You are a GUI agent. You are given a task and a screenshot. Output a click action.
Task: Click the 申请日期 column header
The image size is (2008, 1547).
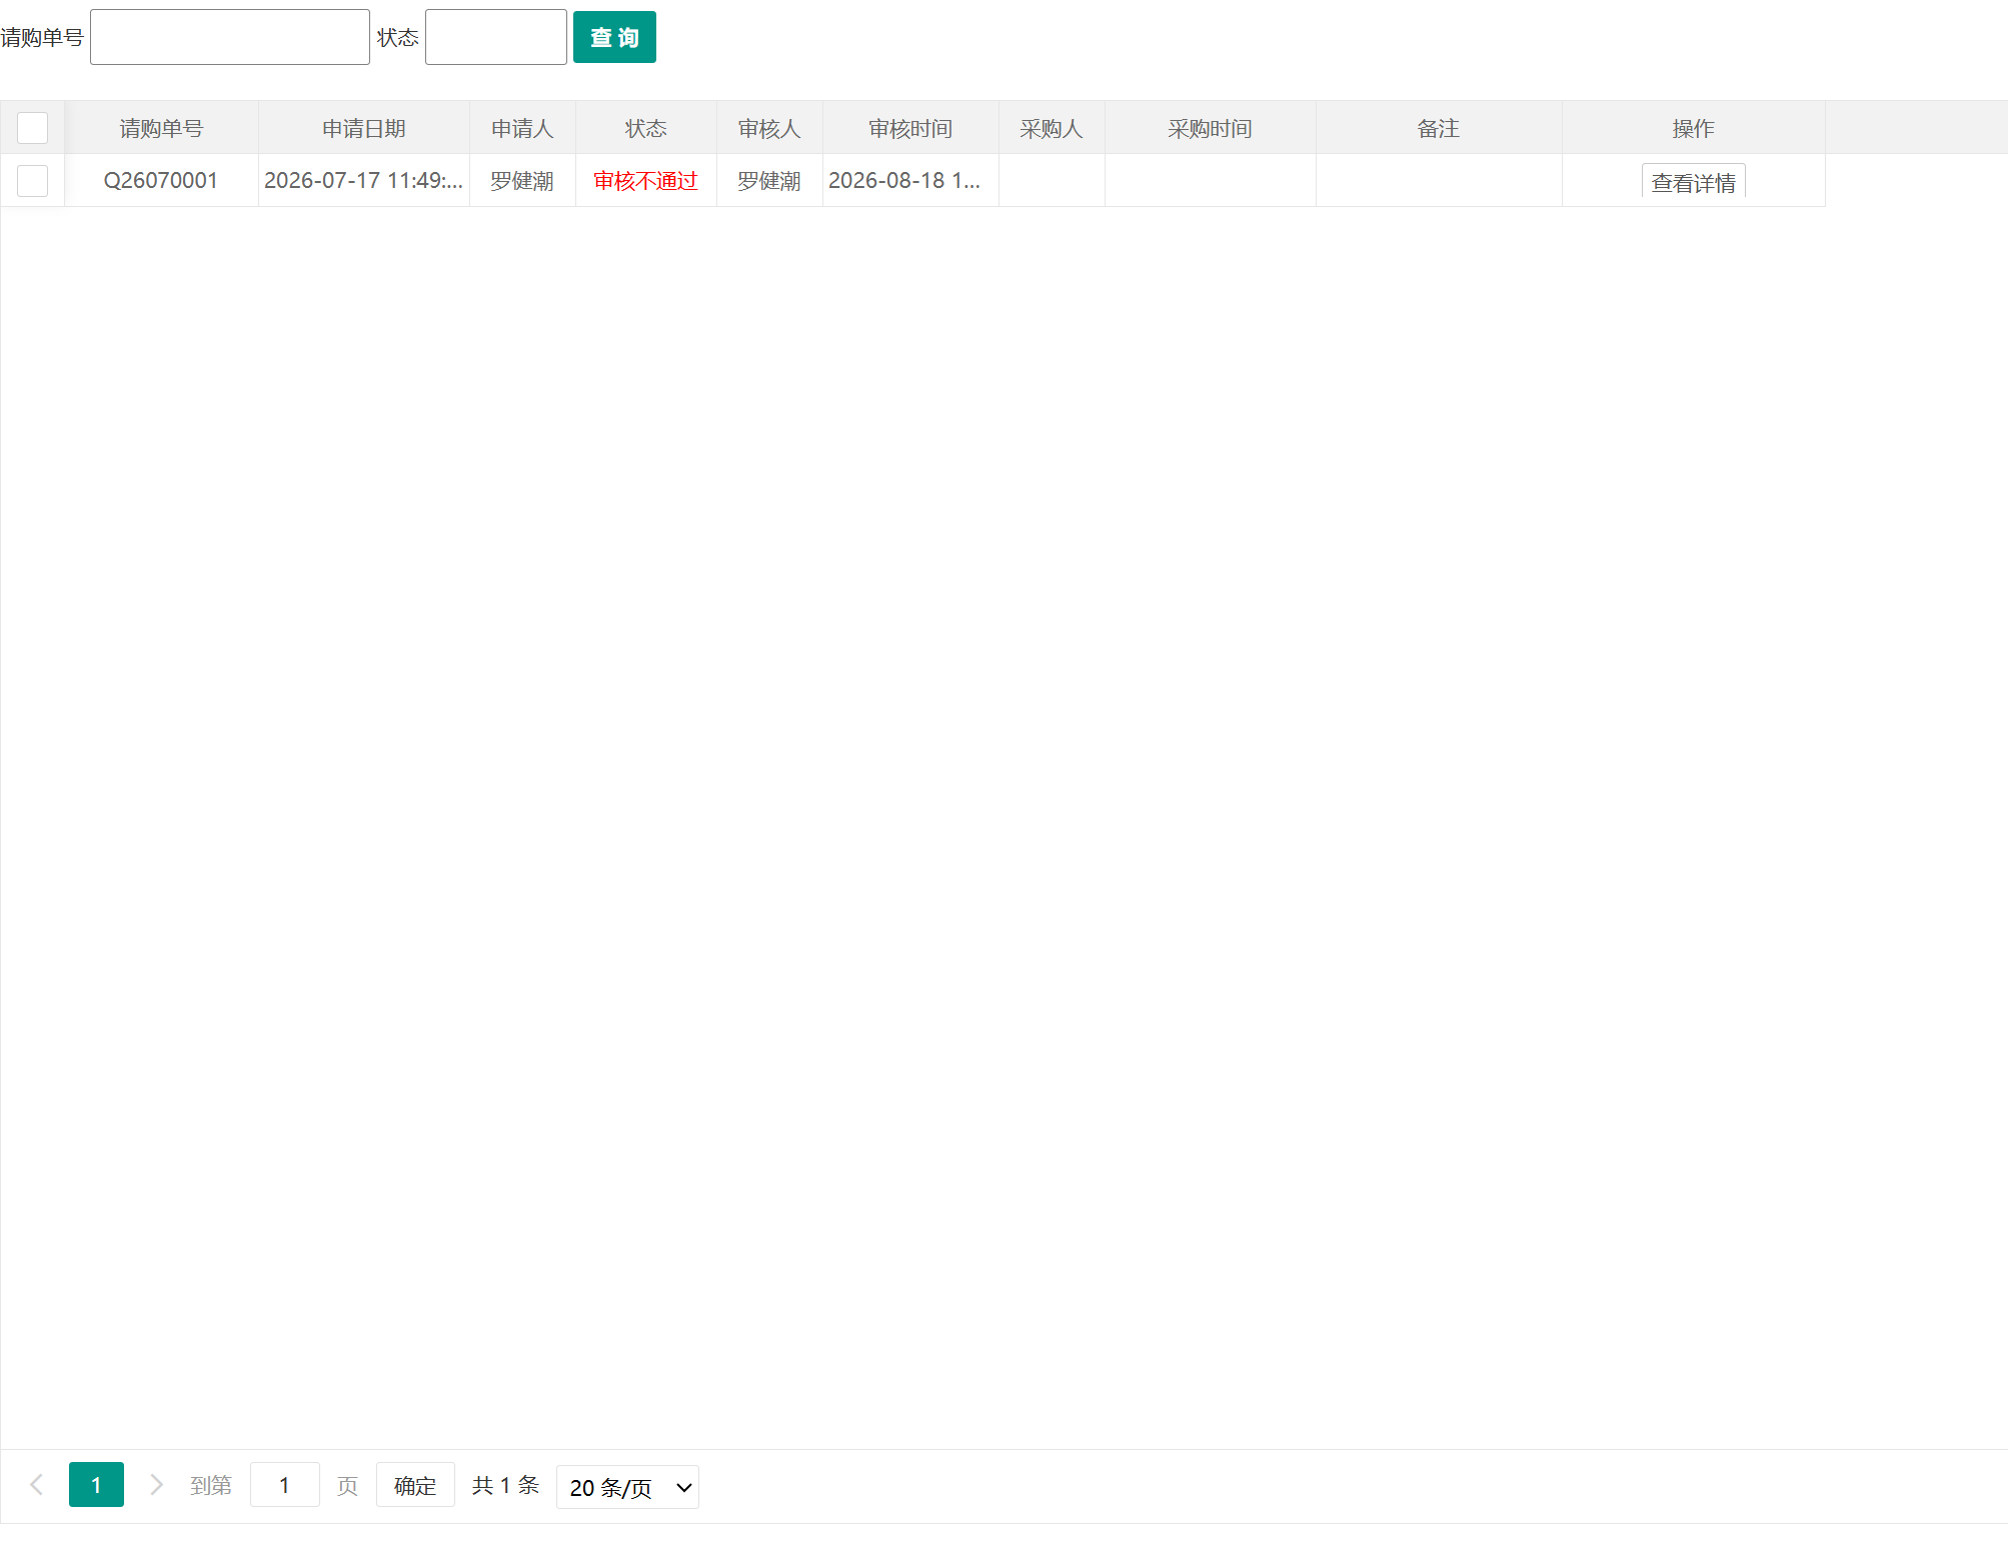pos(364,128)
